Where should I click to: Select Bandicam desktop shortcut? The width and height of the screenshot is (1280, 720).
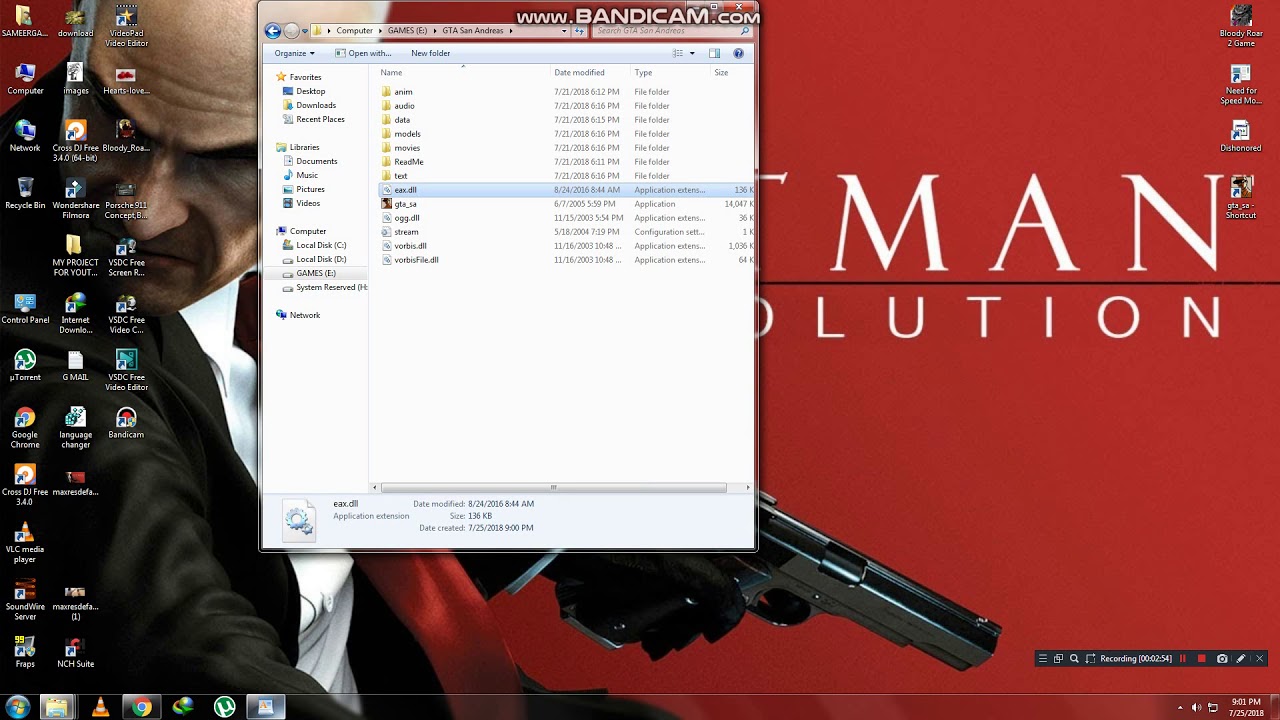tap(126, 423)
